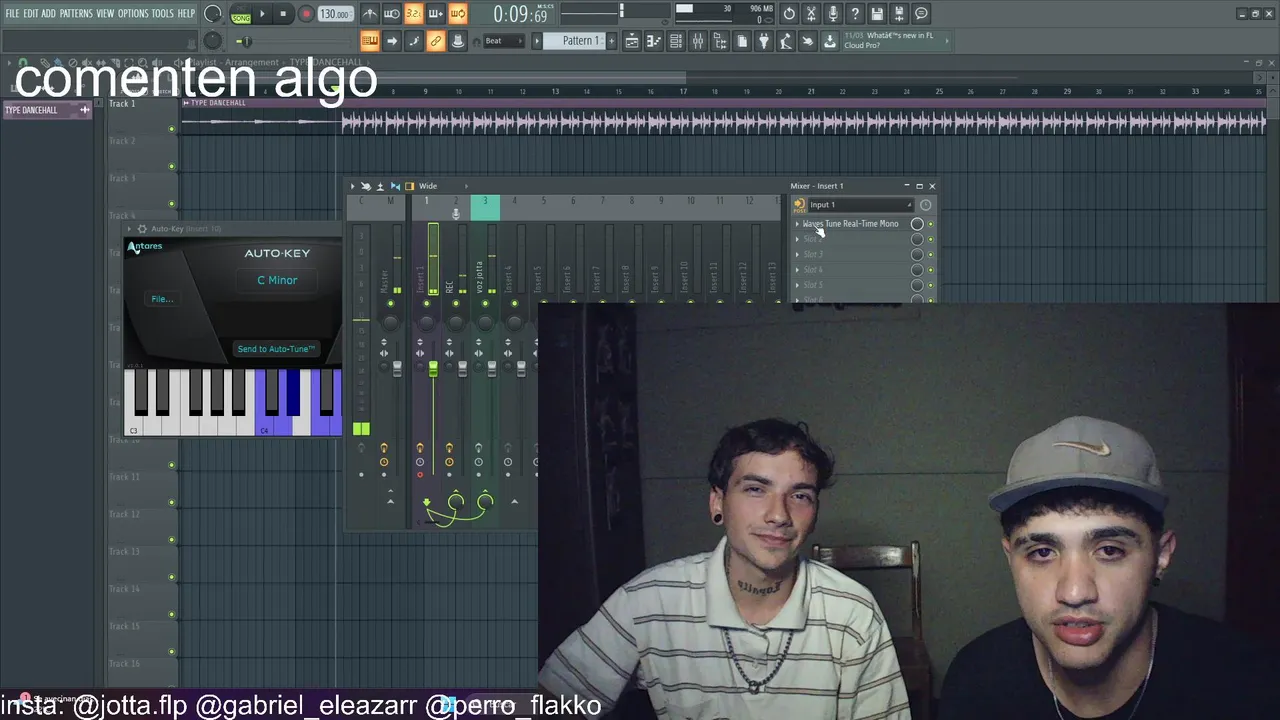Image resolution: width=1280 pixels, height=720 pixels.
Task: Click the File... button in Auto-Key
Action: pyautogui.click(x=162, y=299)
